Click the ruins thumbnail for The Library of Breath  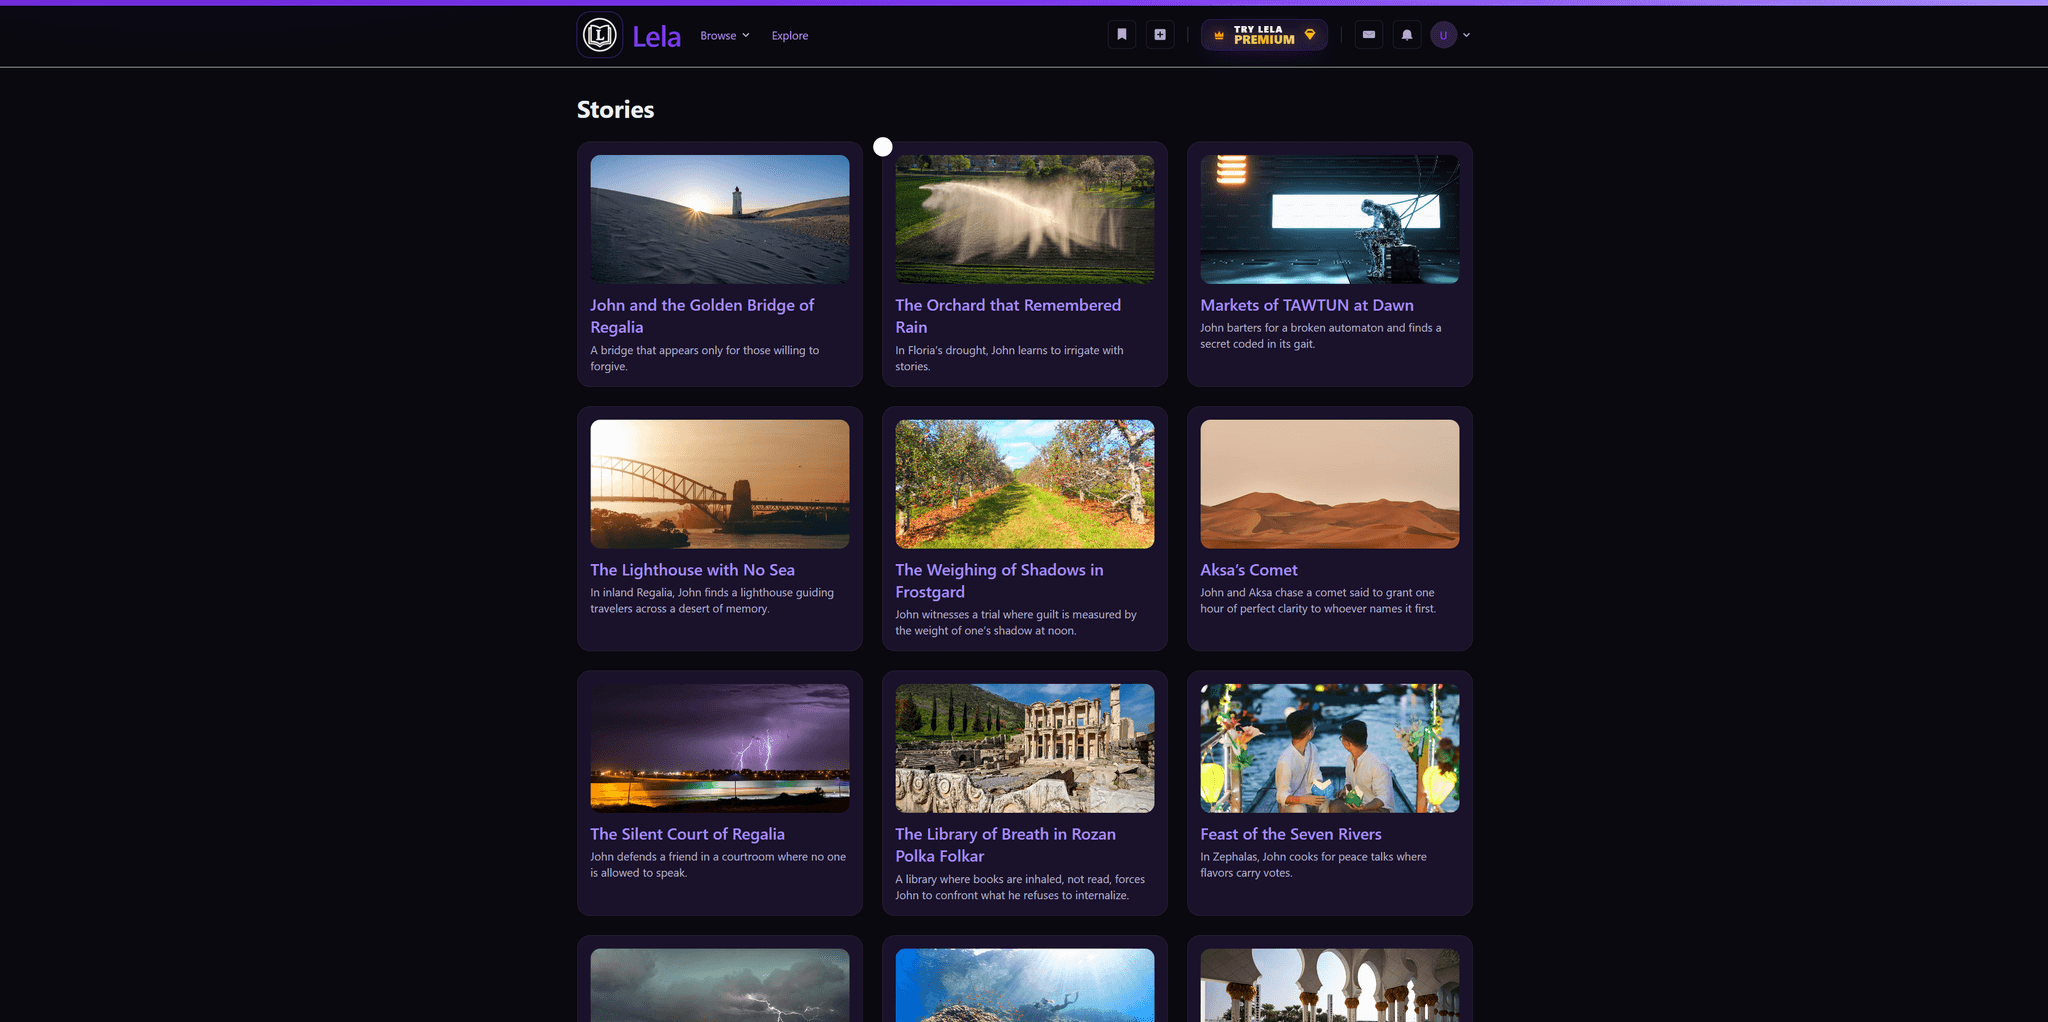click(1024, 748)
